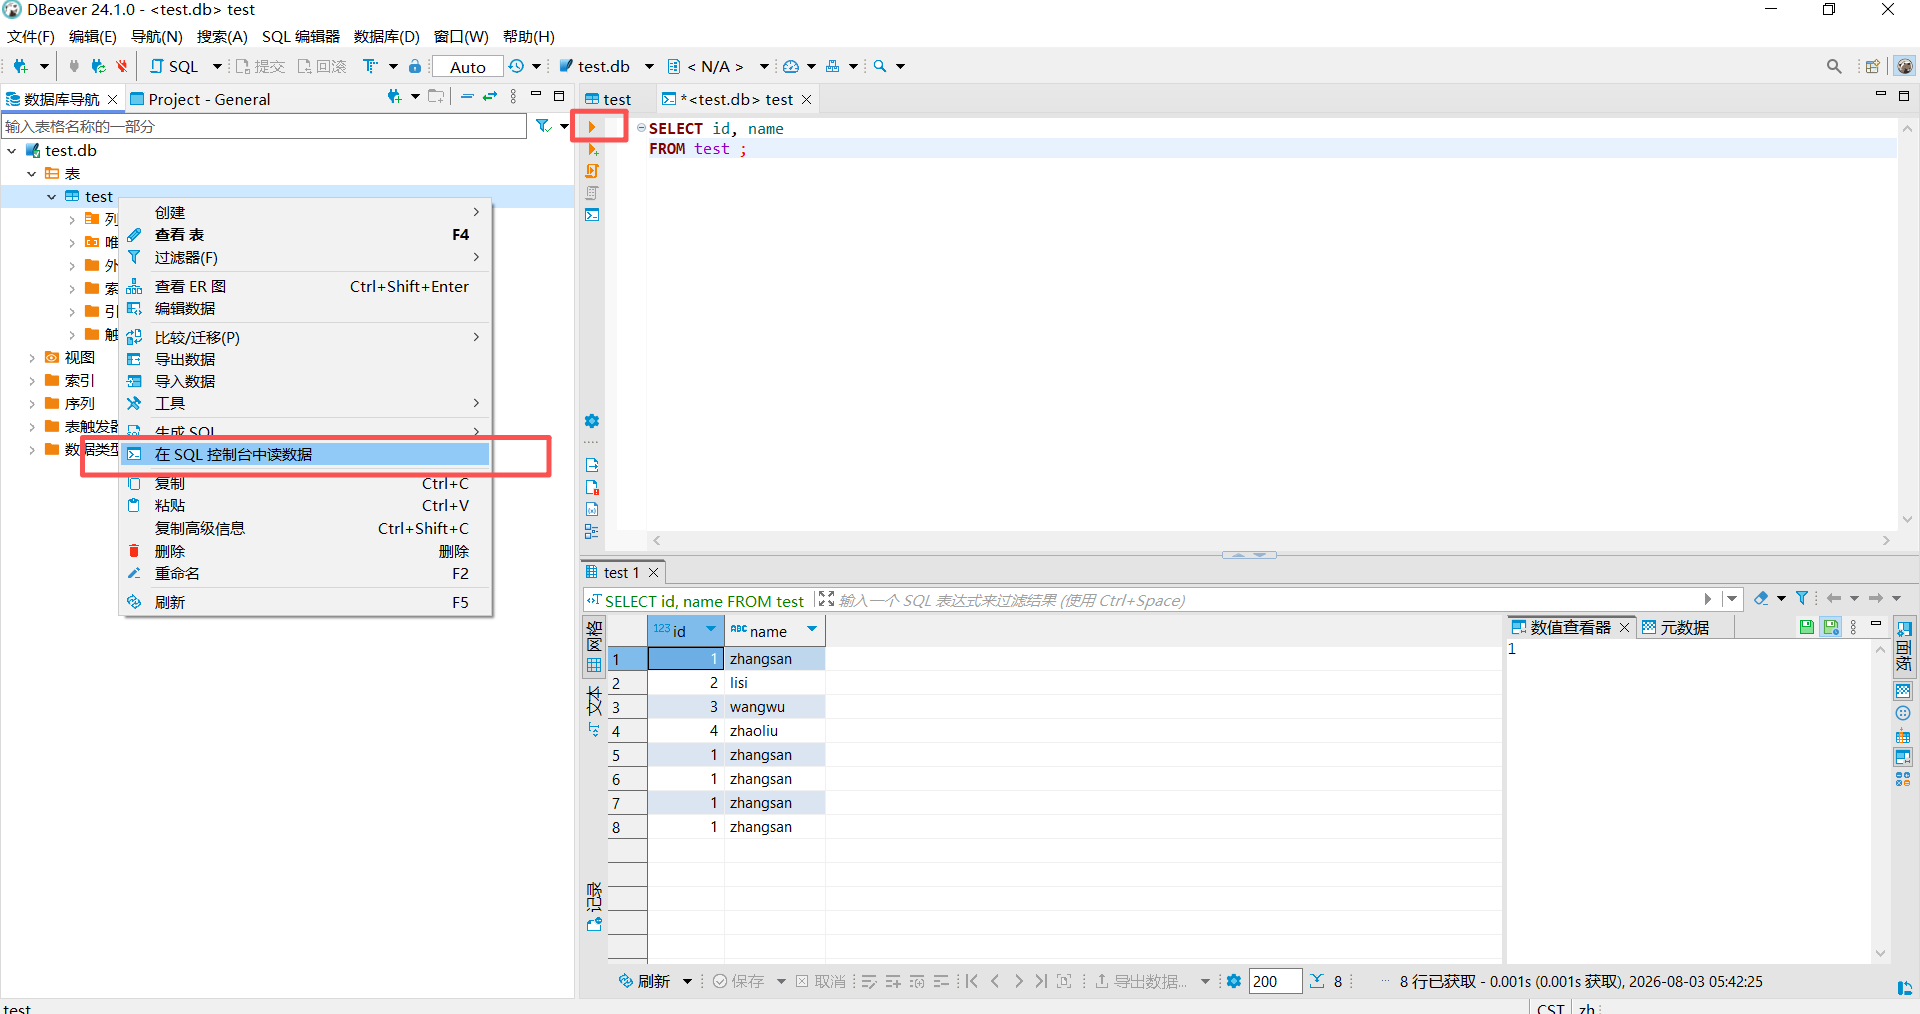Image resolution: width=1920 pixels, height=1014 pixels.
Task: Open the id column header dropdown arrow
Action: click(x=711, y=629)
